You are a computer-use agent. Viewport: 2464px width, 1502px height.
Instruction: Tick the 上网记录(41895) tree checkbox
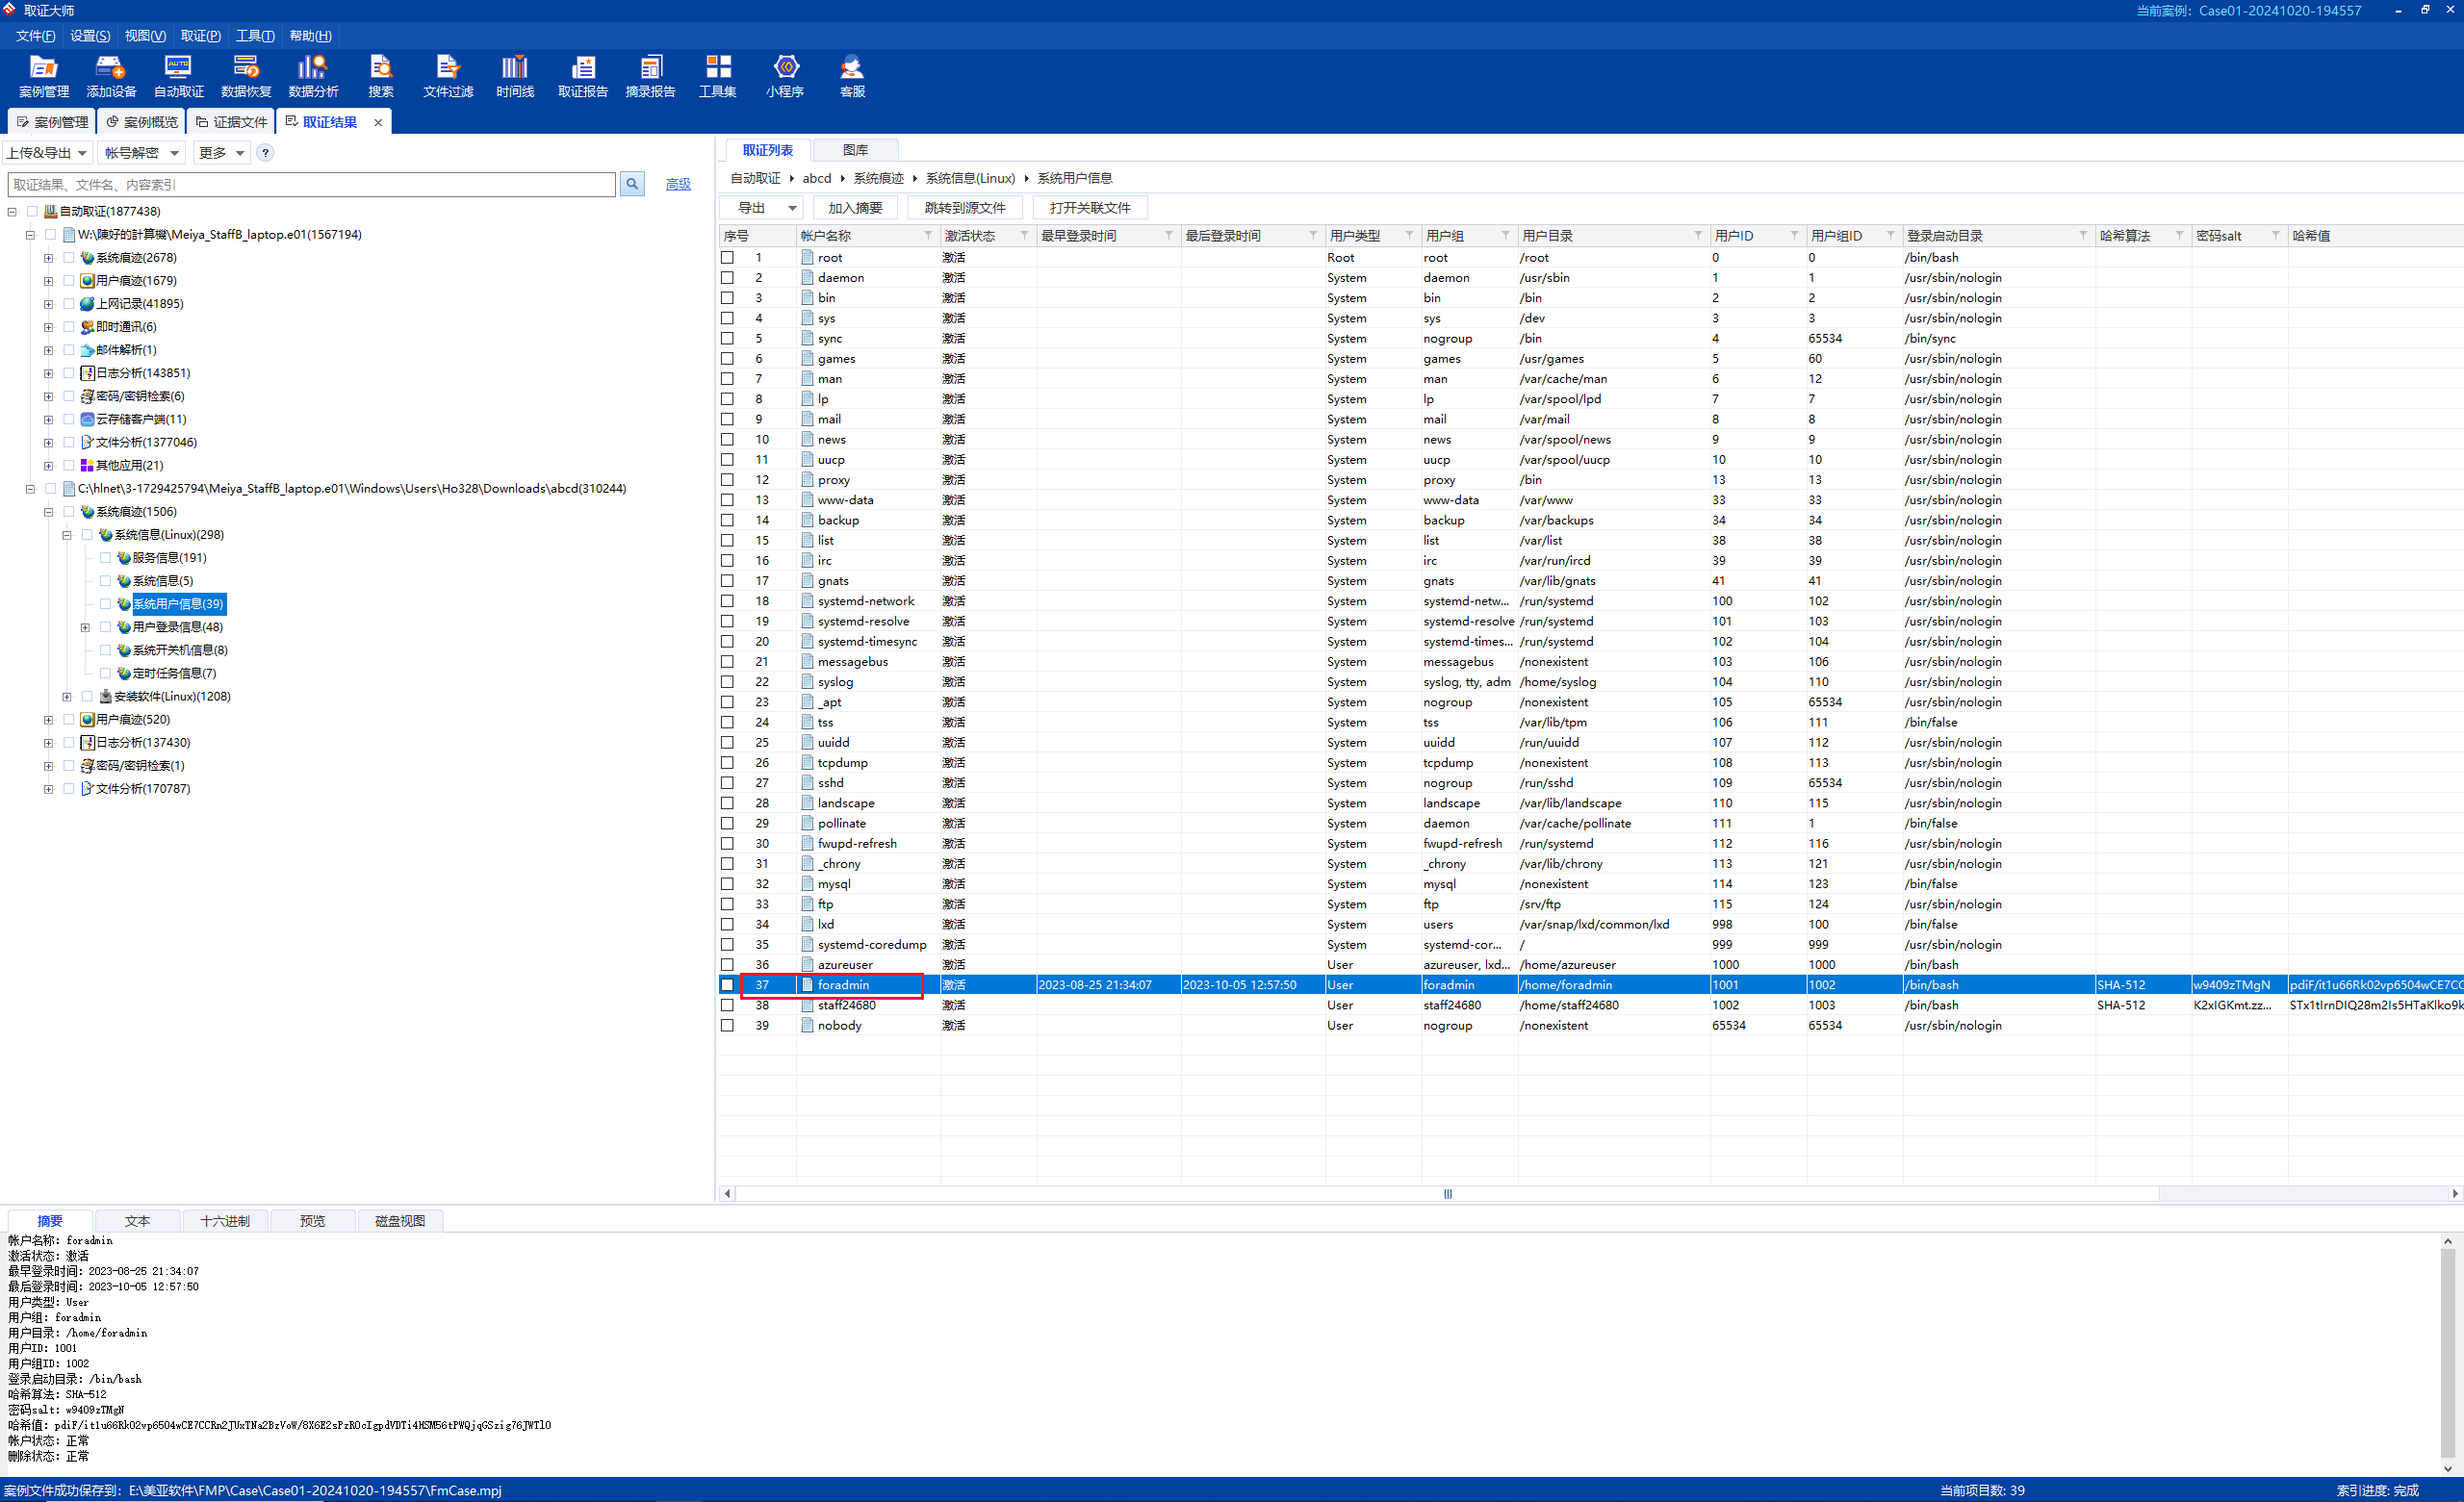(69, 303)
